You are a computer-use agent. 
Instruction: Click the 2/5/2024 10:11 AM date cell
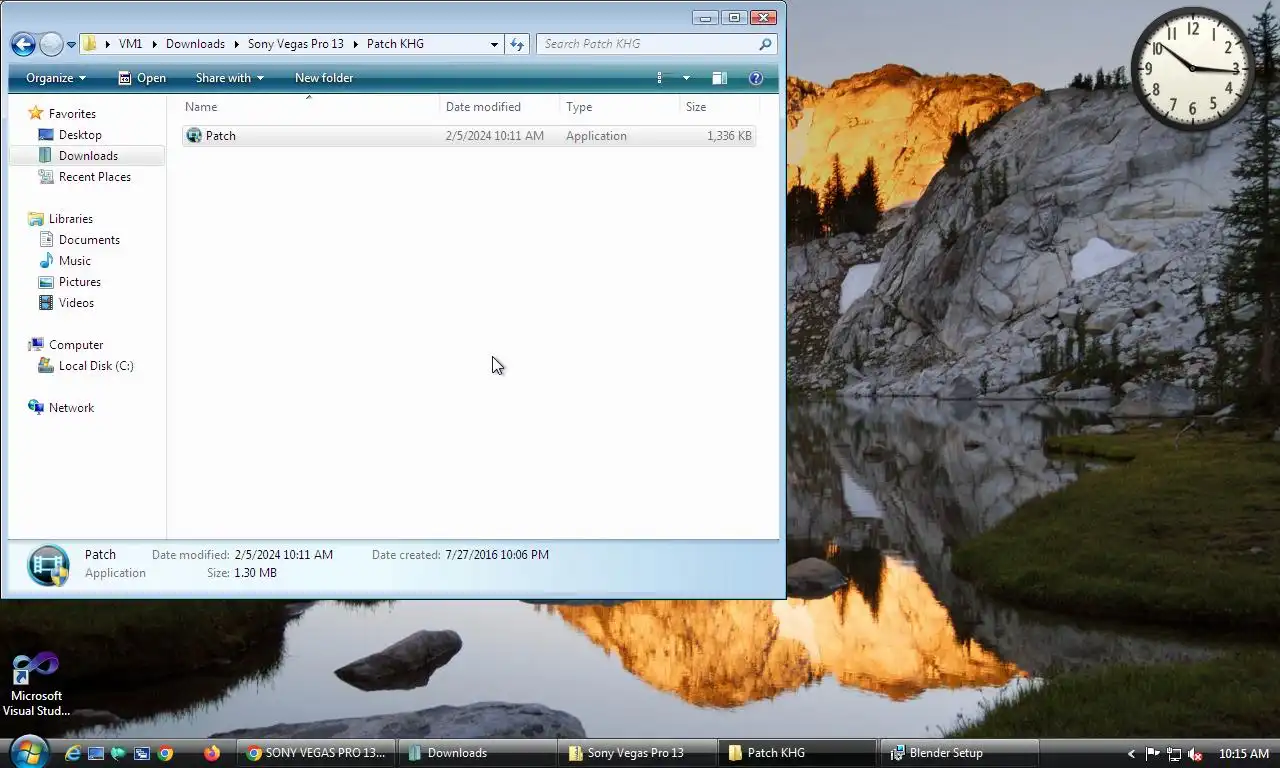[495, 136]
